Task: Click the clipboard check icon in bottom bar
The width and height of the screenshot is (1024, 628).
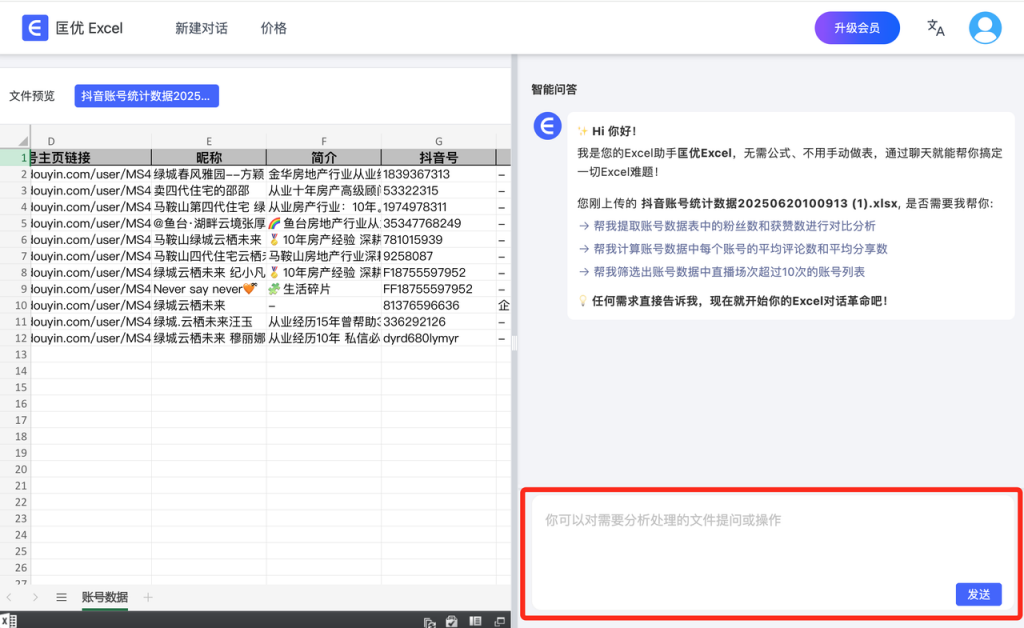Action: 452,621
